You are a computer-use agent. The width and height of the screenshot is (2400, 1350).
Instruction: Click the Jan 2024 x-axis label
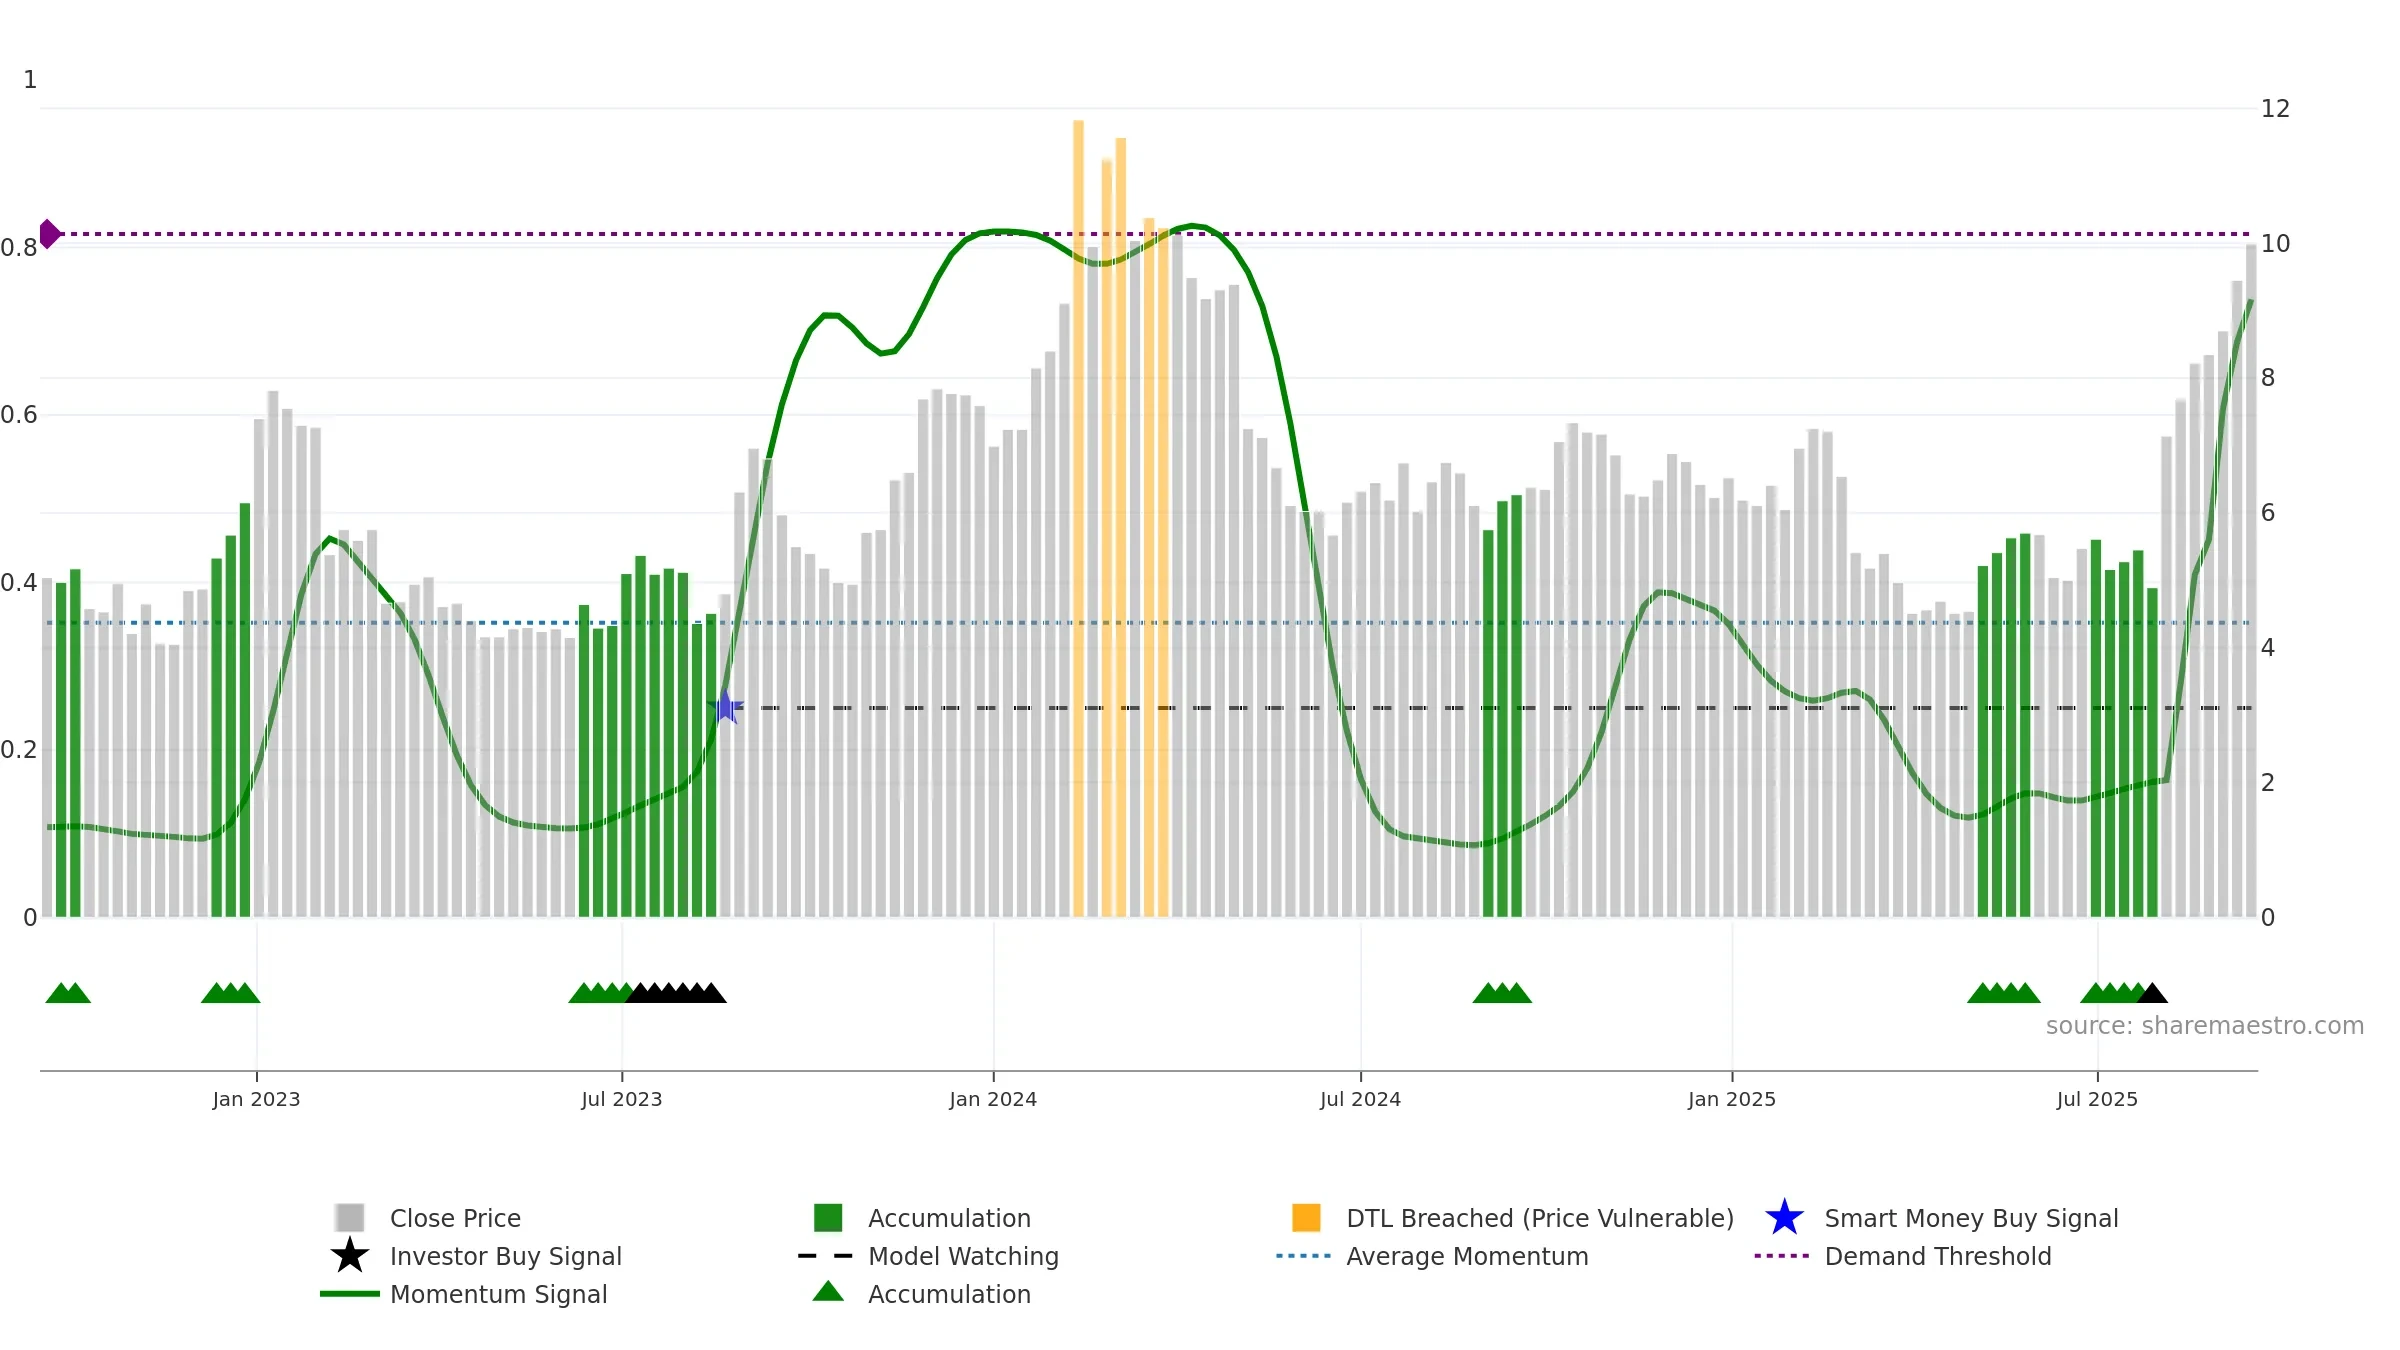click(x=993, y=1099)
